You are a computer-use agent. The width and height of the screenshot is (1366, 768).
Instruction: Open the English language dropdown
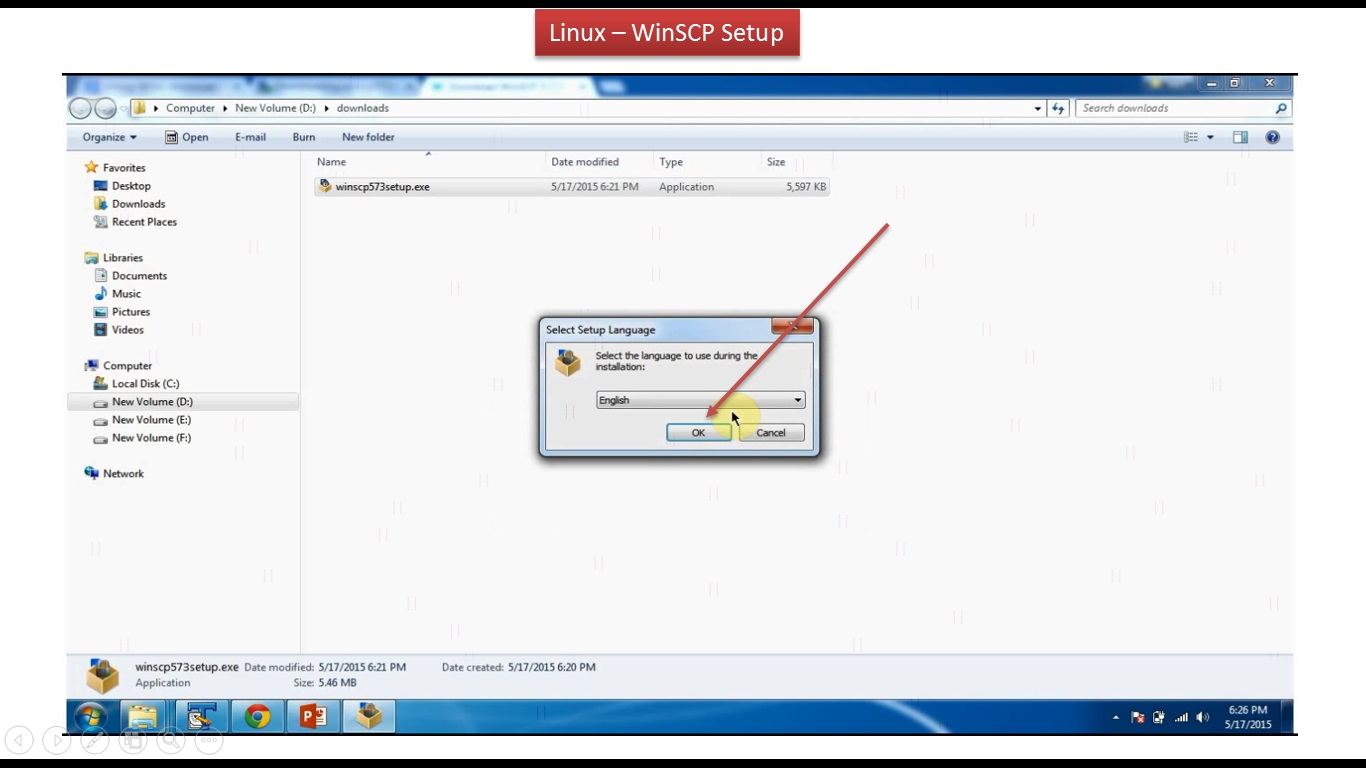click(700, 400)
